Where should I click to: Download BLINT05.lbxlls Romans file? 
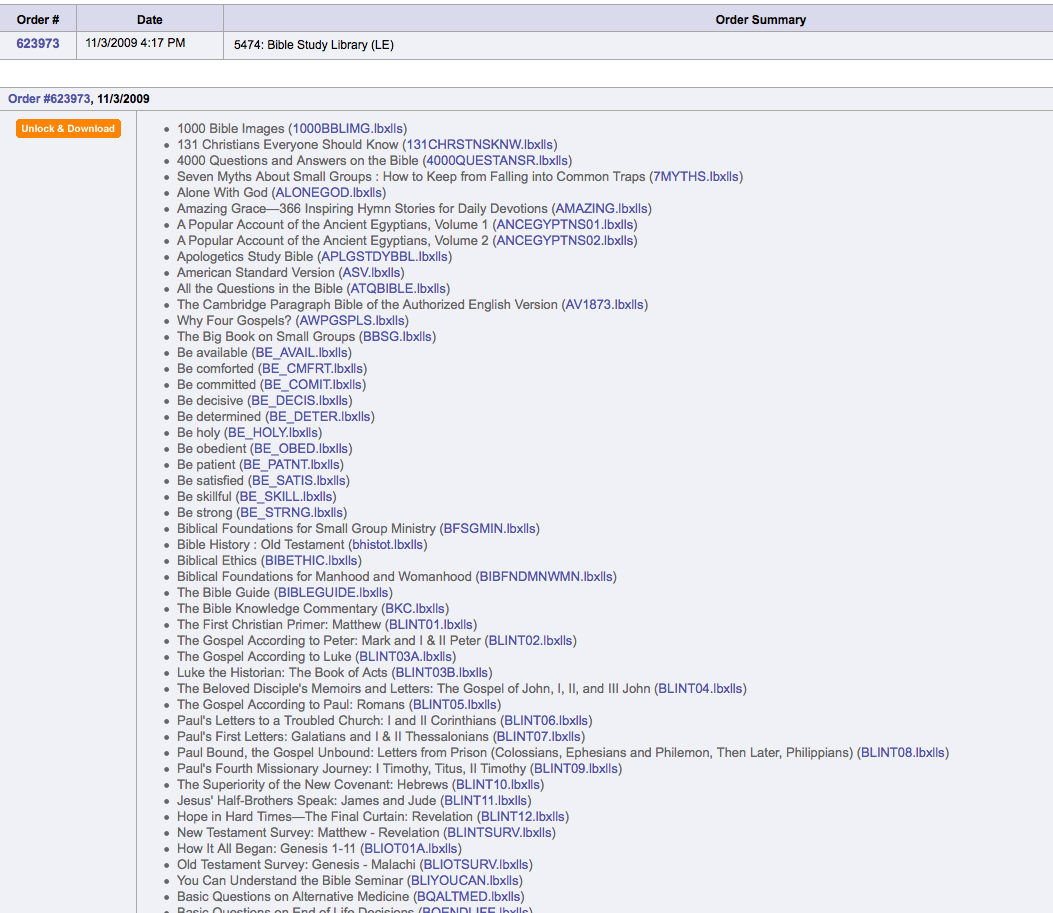point(455,705)
